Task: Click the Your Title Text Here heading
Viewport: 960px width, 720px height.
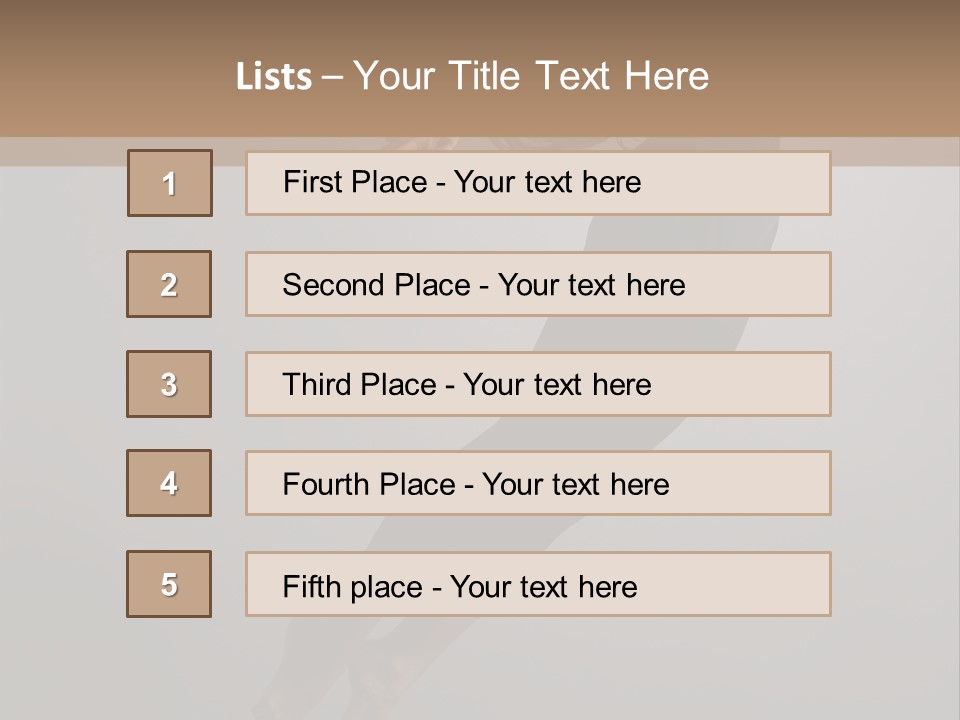Action: tap(531, 76)
